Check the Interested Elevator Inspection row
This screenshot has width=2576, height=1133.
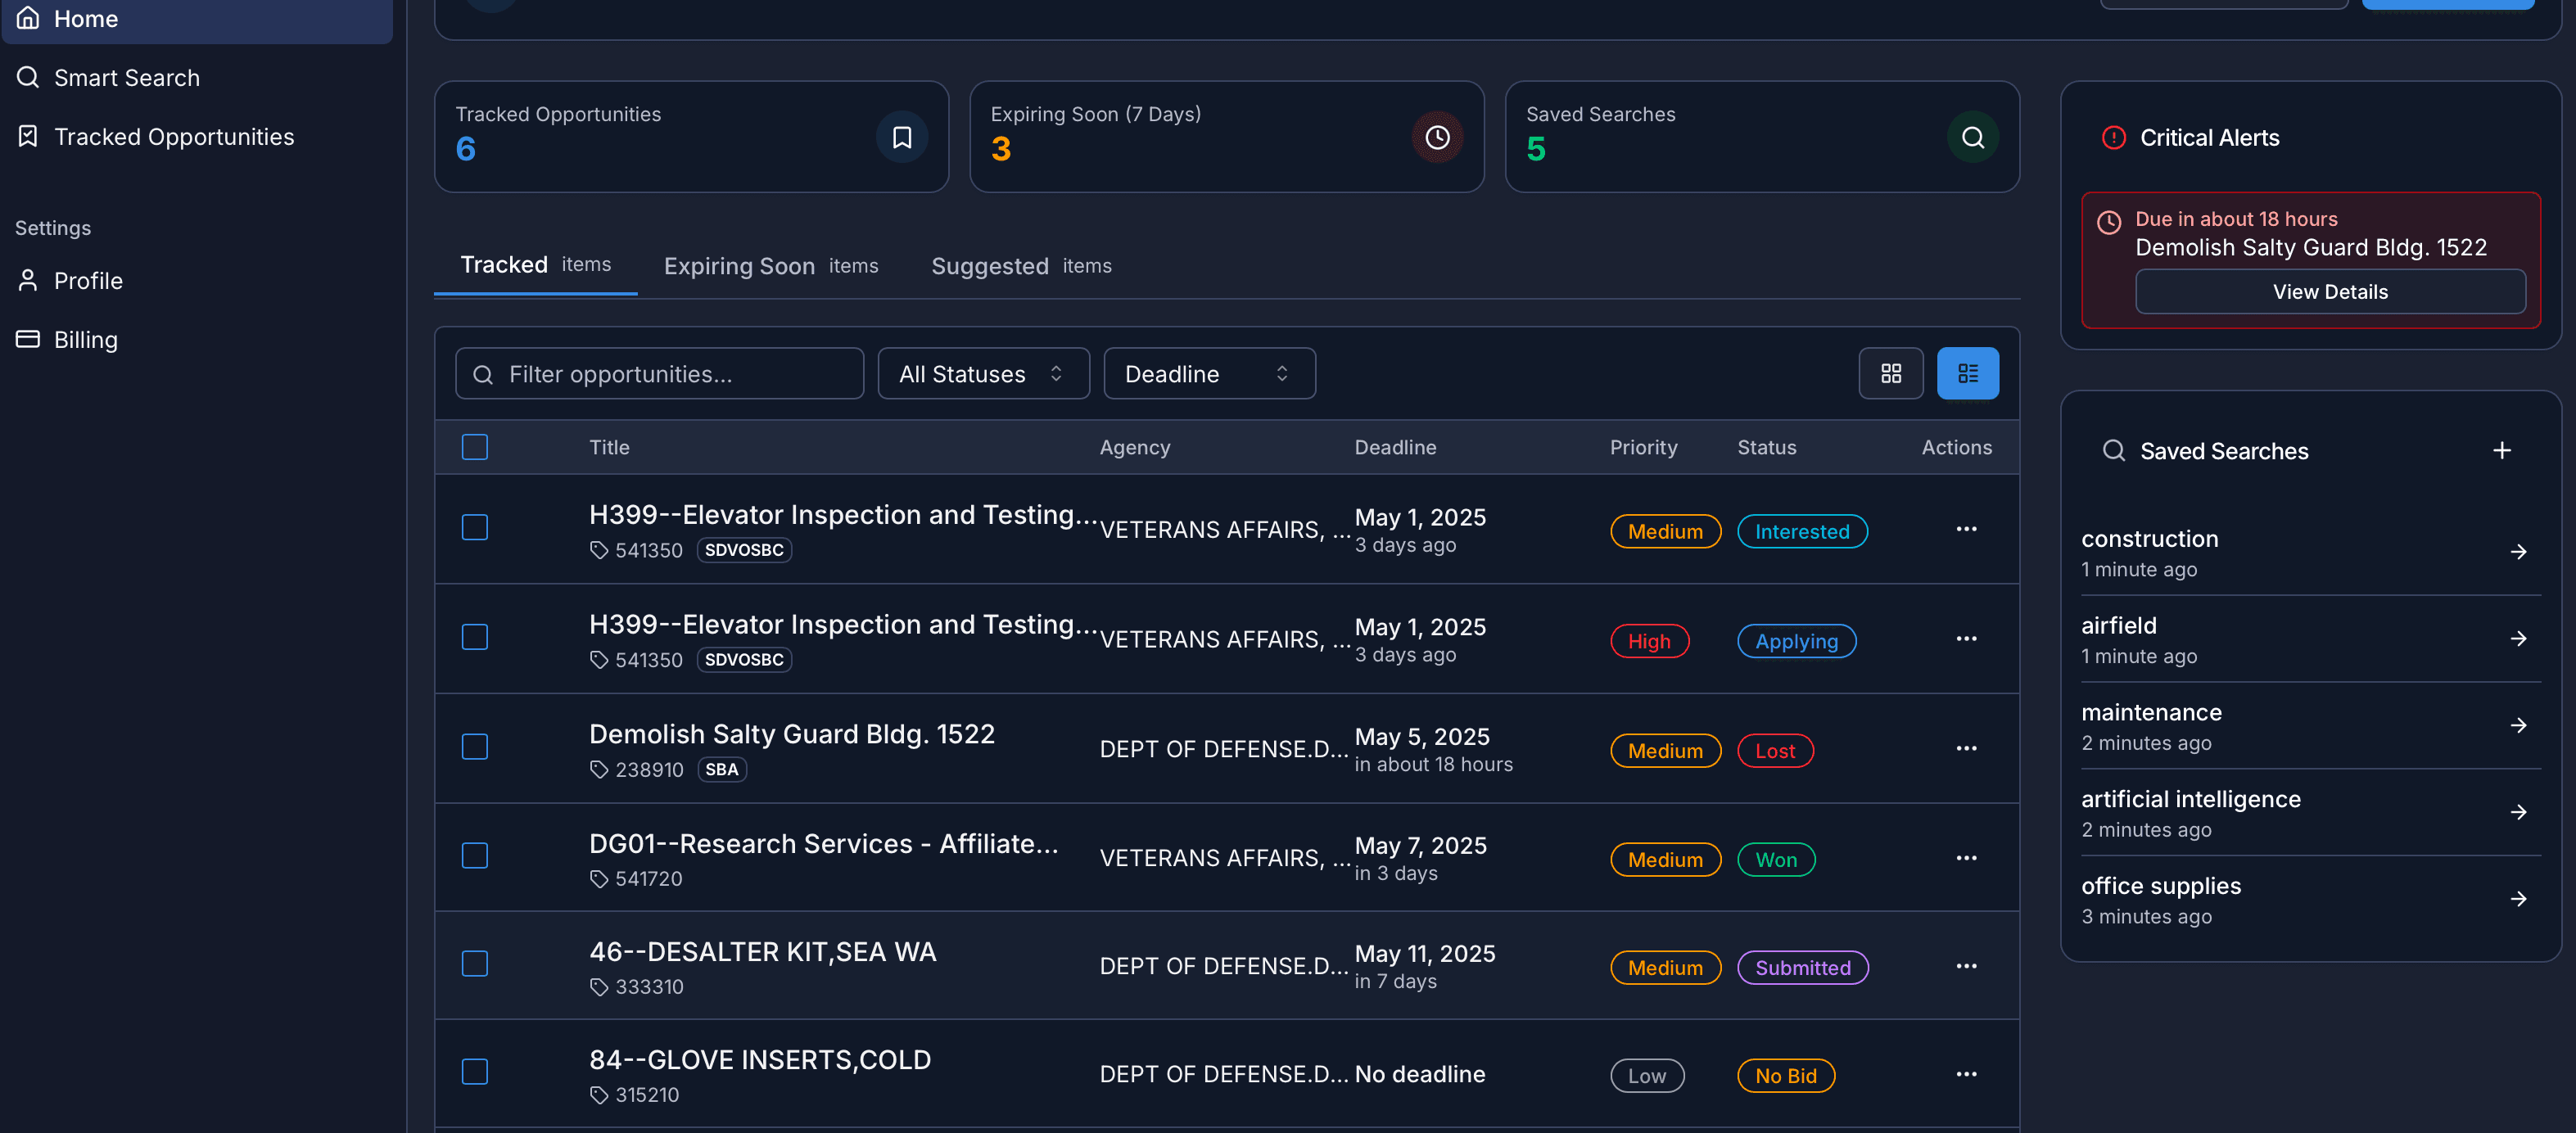475,528
